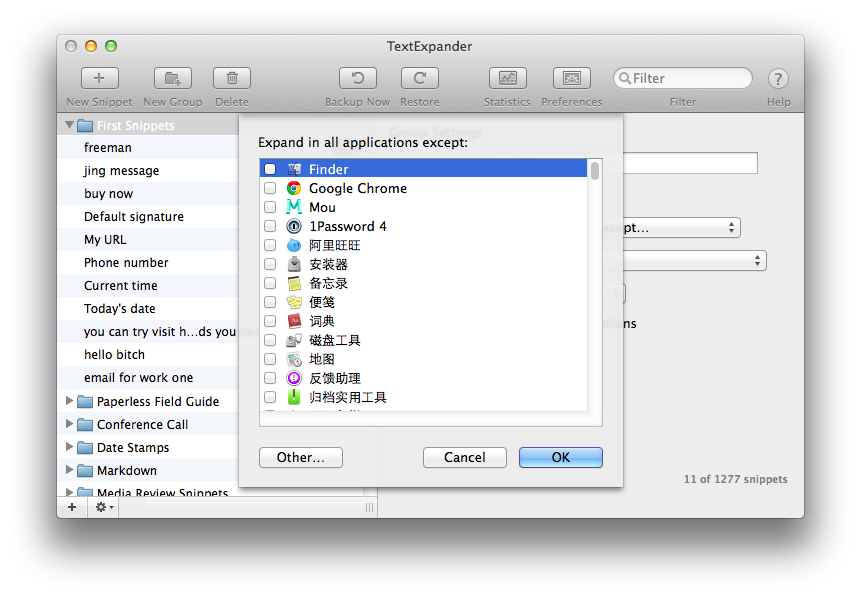Click the Finder app icon in list
The width and height of the screenshot is (861, 597).
(x=294, y=169)
